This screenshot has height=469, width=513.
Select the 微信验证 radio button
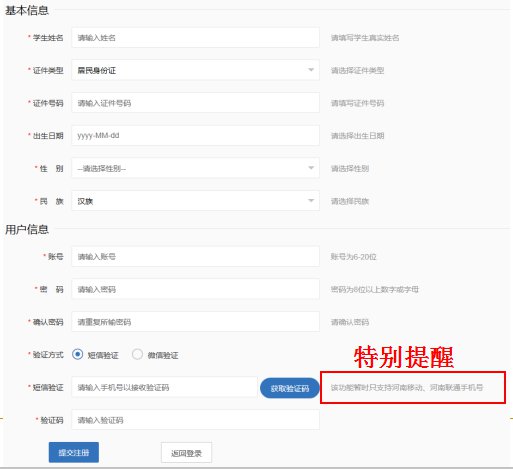coord(137,354)
